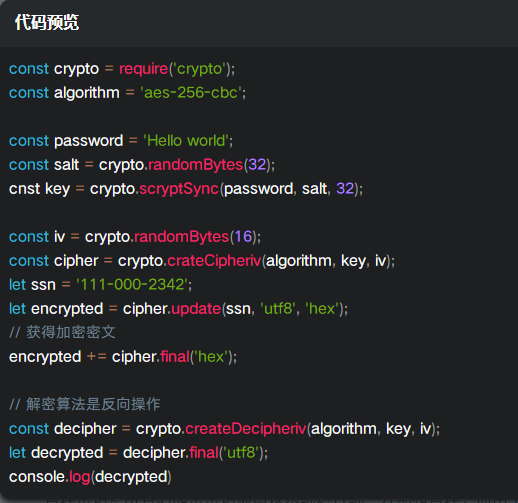Viewport: 518px width, 503px height.
Task: Click the comment 解密算法是反向操作
Action: pos(85,404)
